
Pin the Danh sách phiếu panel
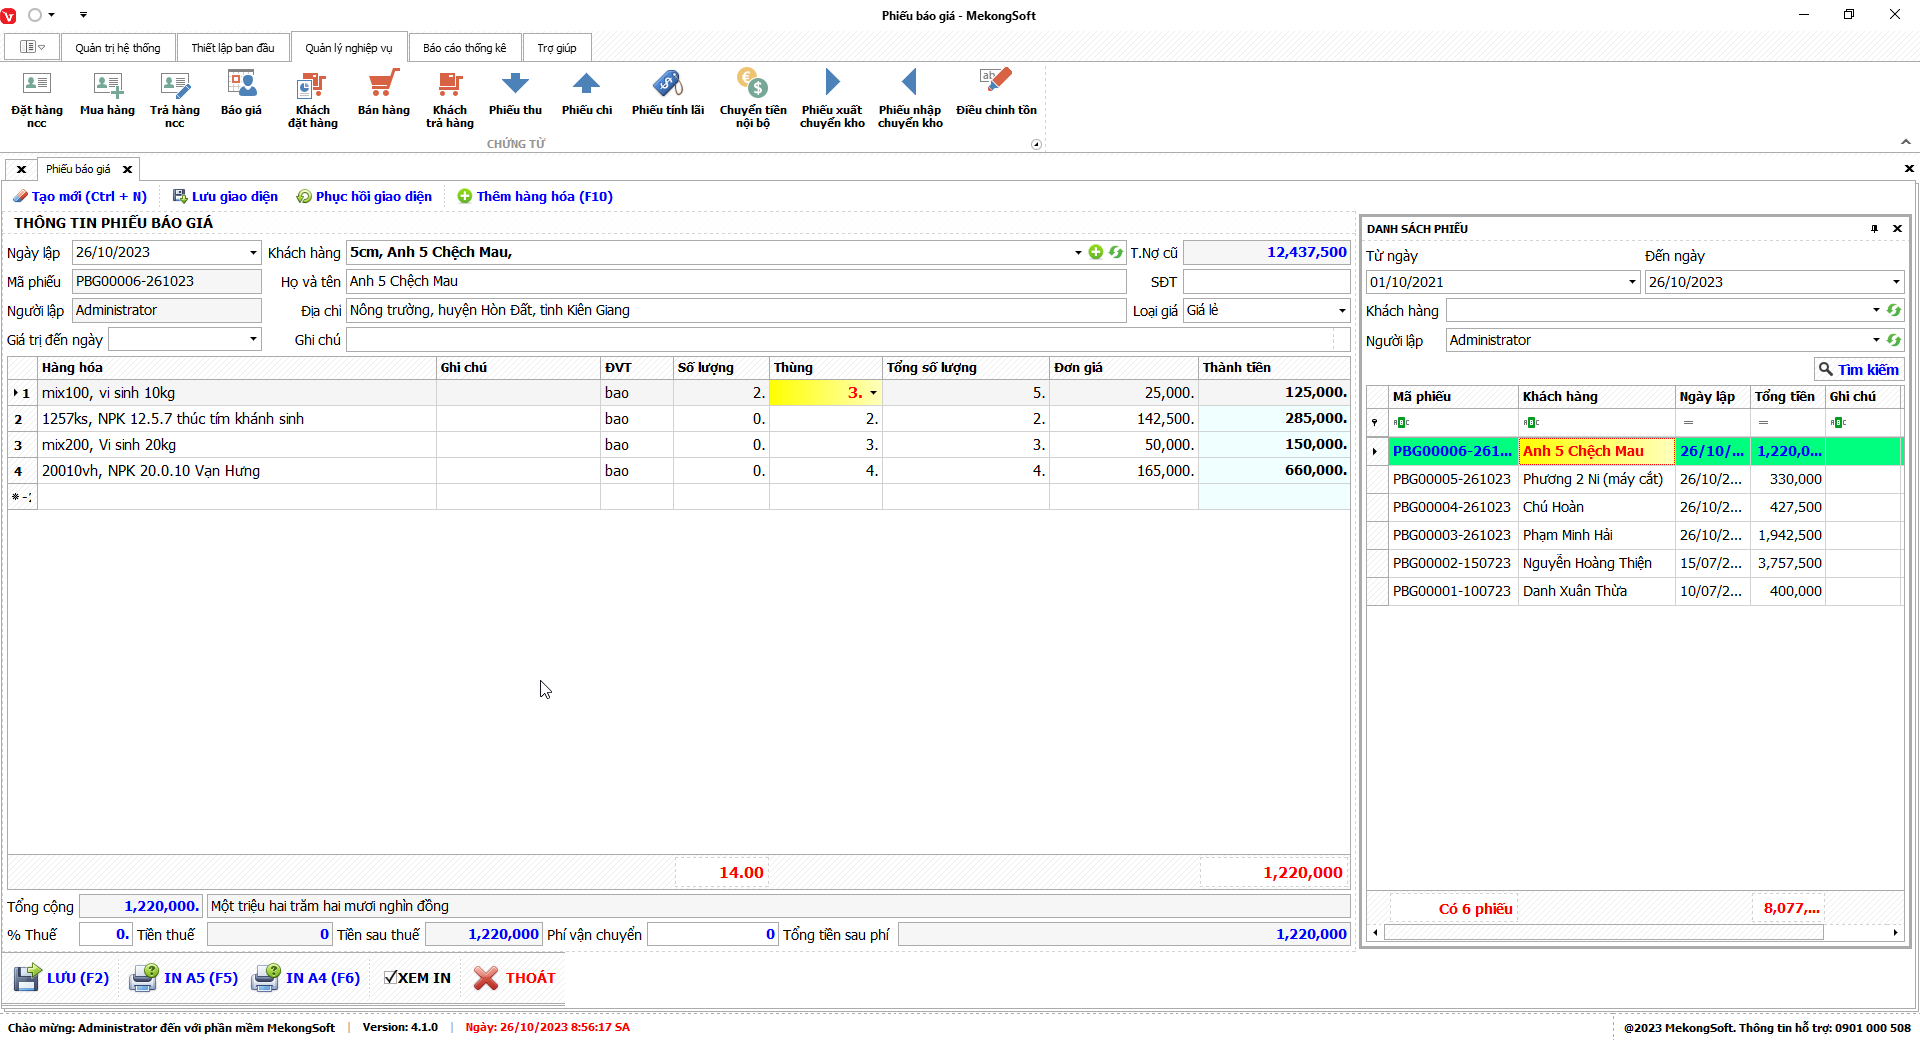(x=1874, y=229)
